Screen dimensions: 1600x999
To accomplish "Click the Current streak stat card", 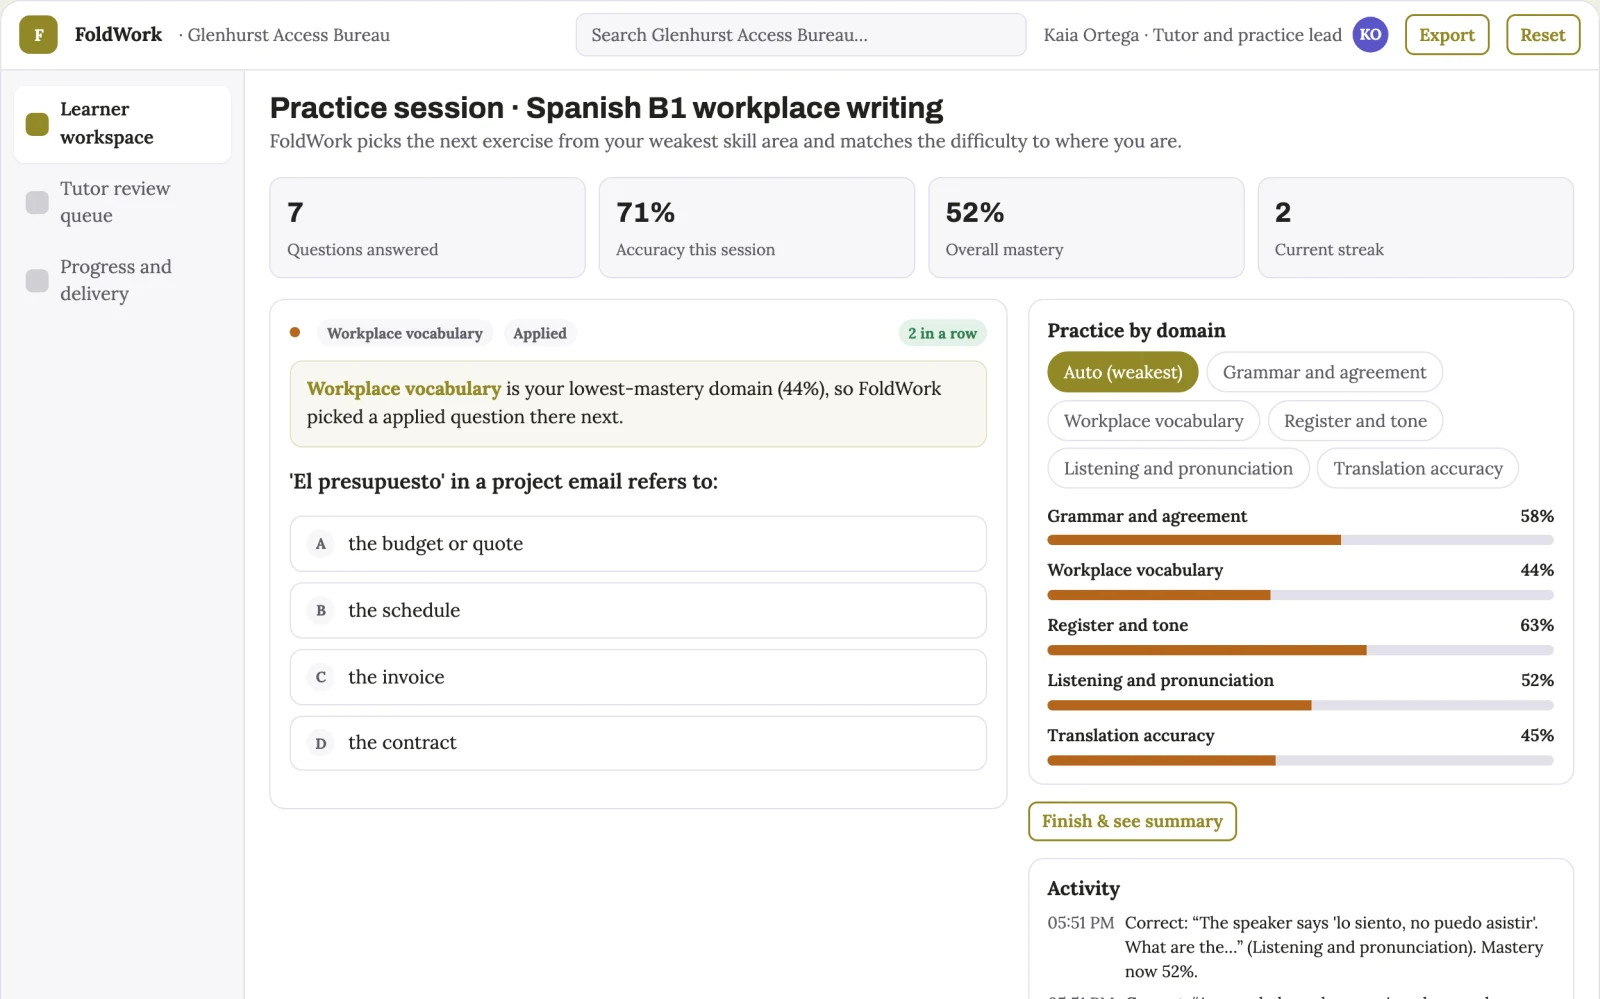I will (x=1416, y=228).
